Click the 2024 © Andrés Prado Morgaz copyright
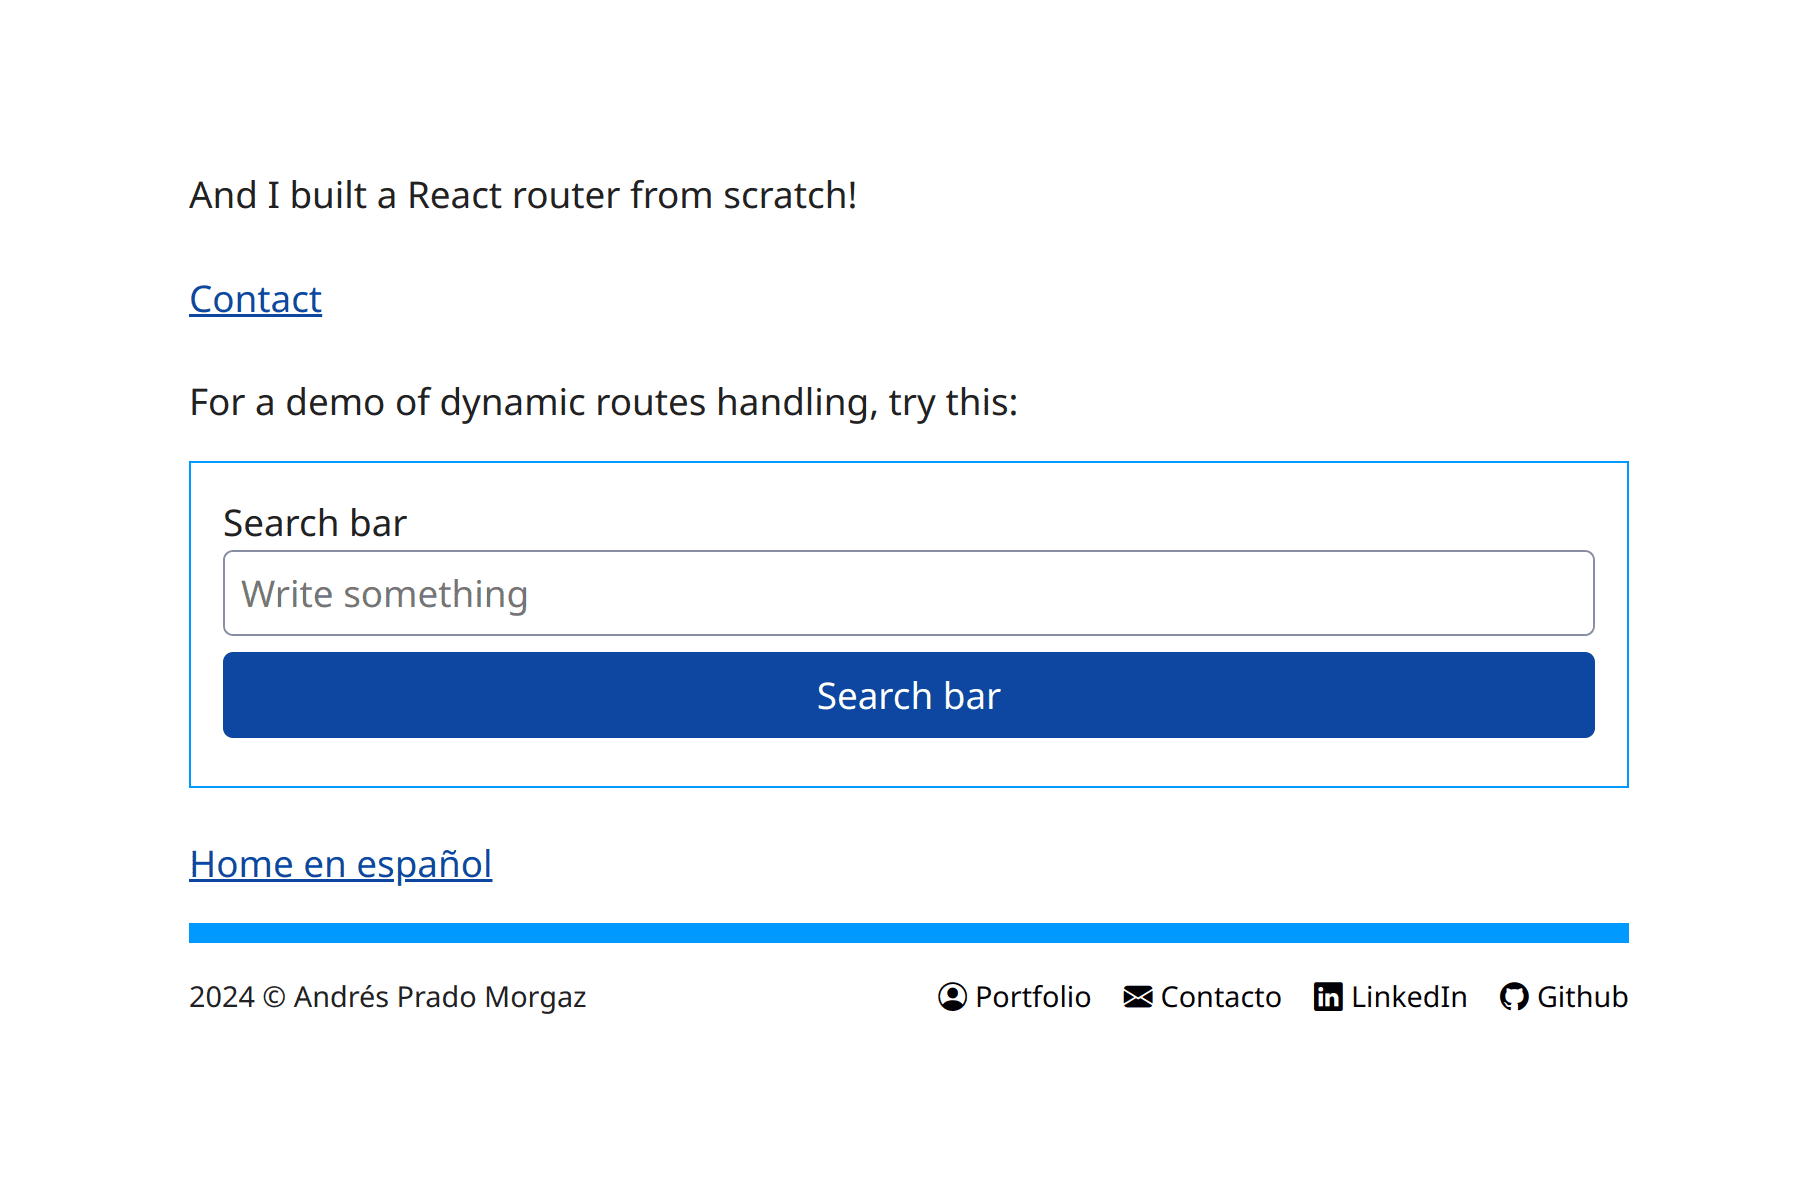This screenshot has height=1200, width=1800. click(388, 997)
